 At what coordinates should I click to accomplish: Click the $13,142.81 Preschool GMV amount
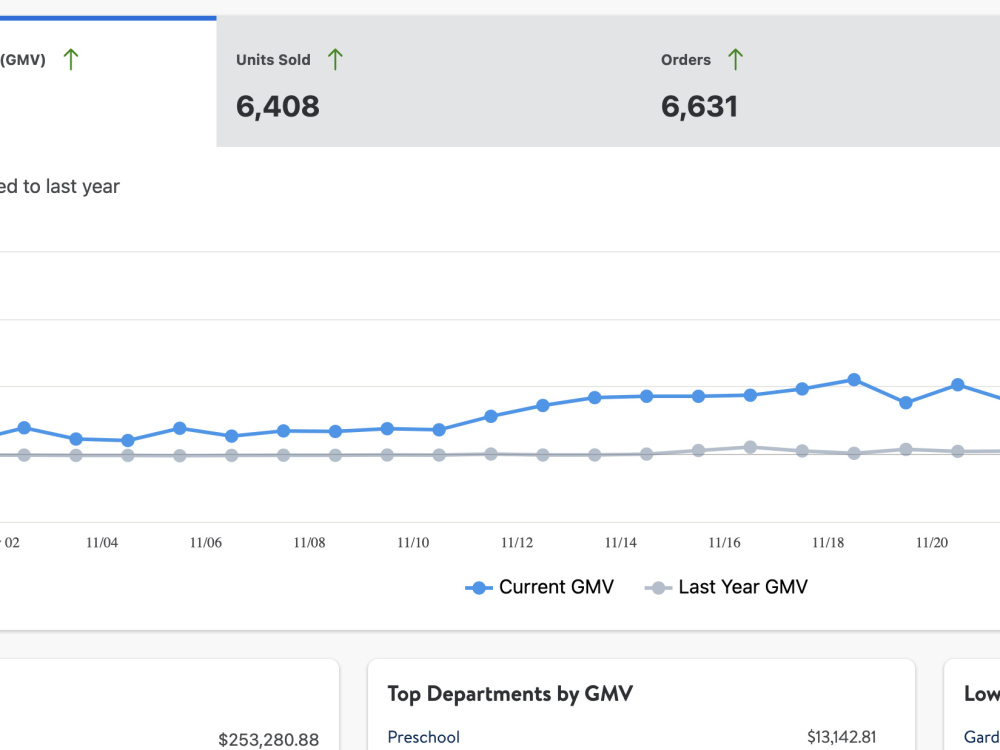click(x=841, y=737)
